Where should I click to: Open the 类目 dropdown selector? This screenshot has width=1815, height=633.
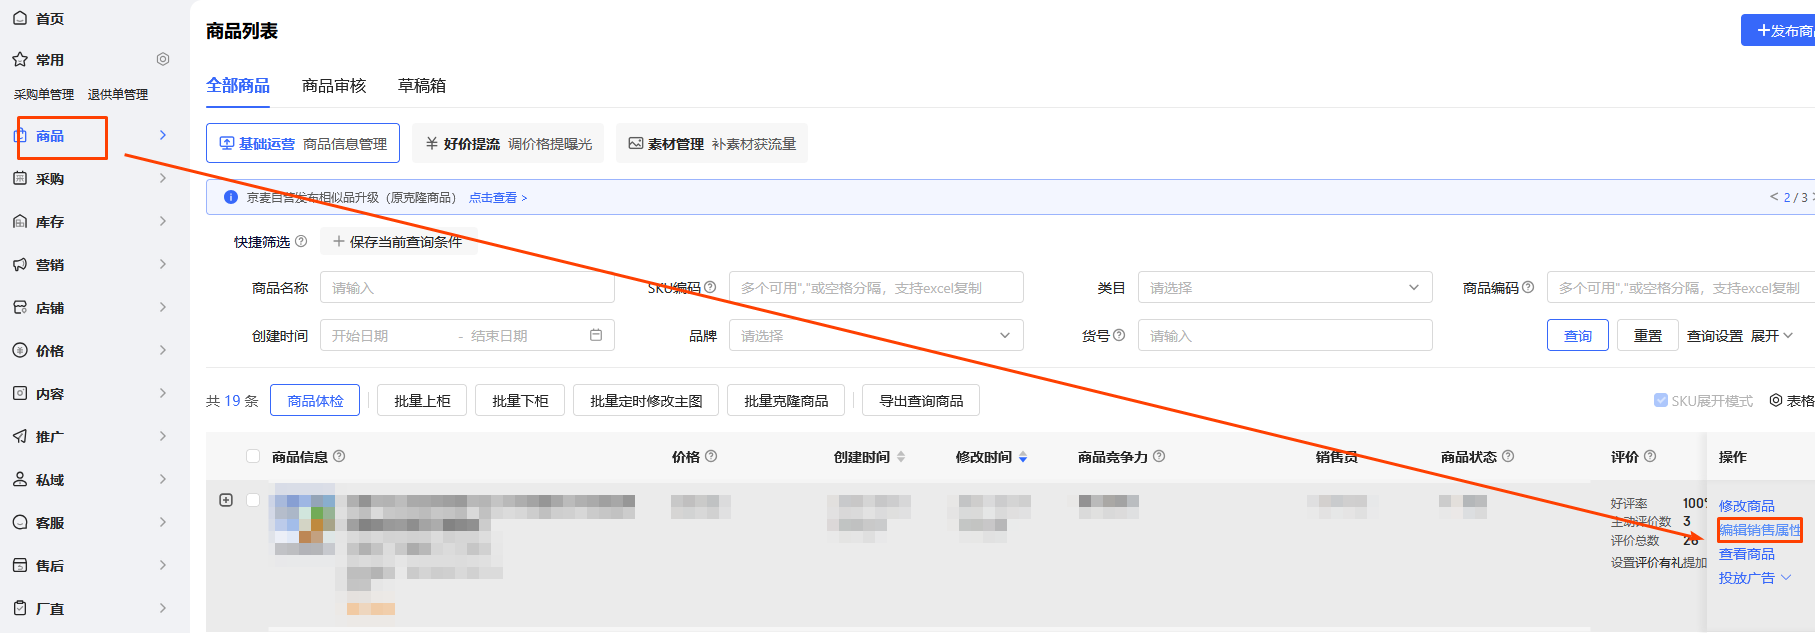pos(1284,288)
